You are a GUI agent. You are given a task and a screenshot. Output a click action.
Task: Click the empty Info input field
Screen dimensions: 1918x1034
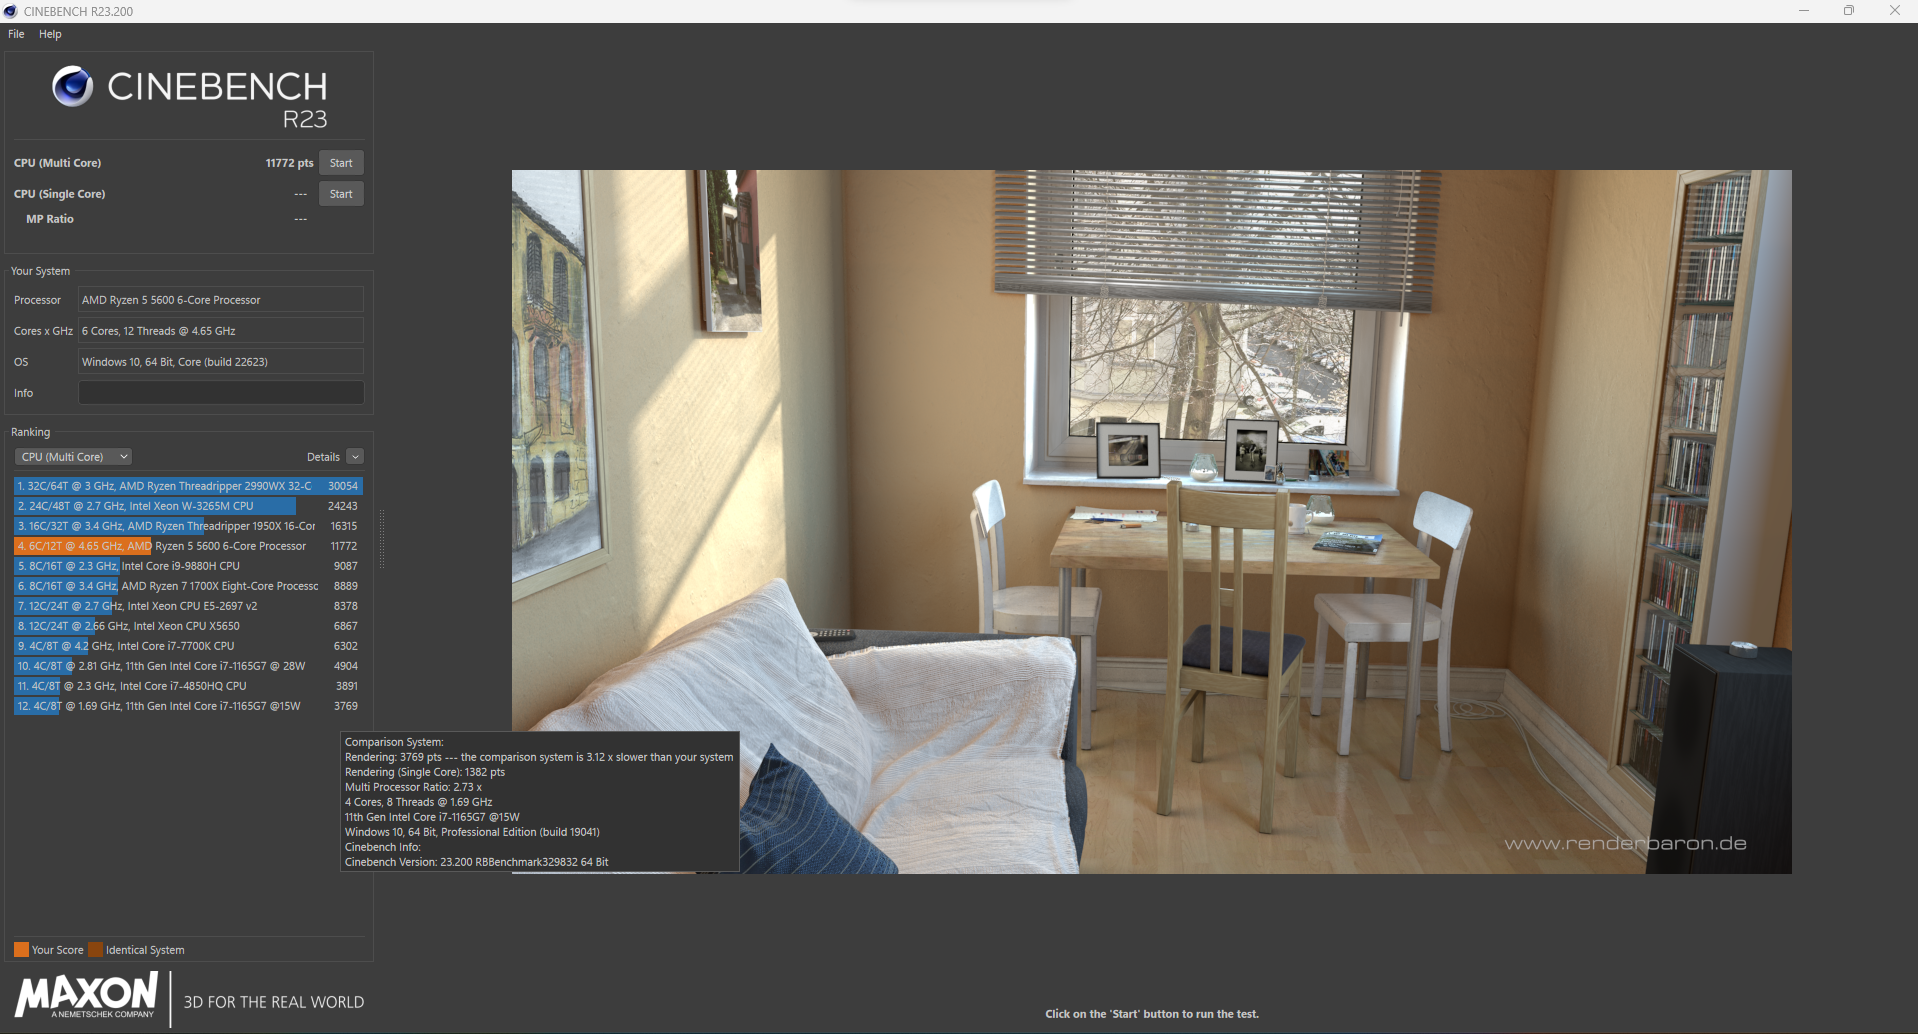[x=221, y=393]
